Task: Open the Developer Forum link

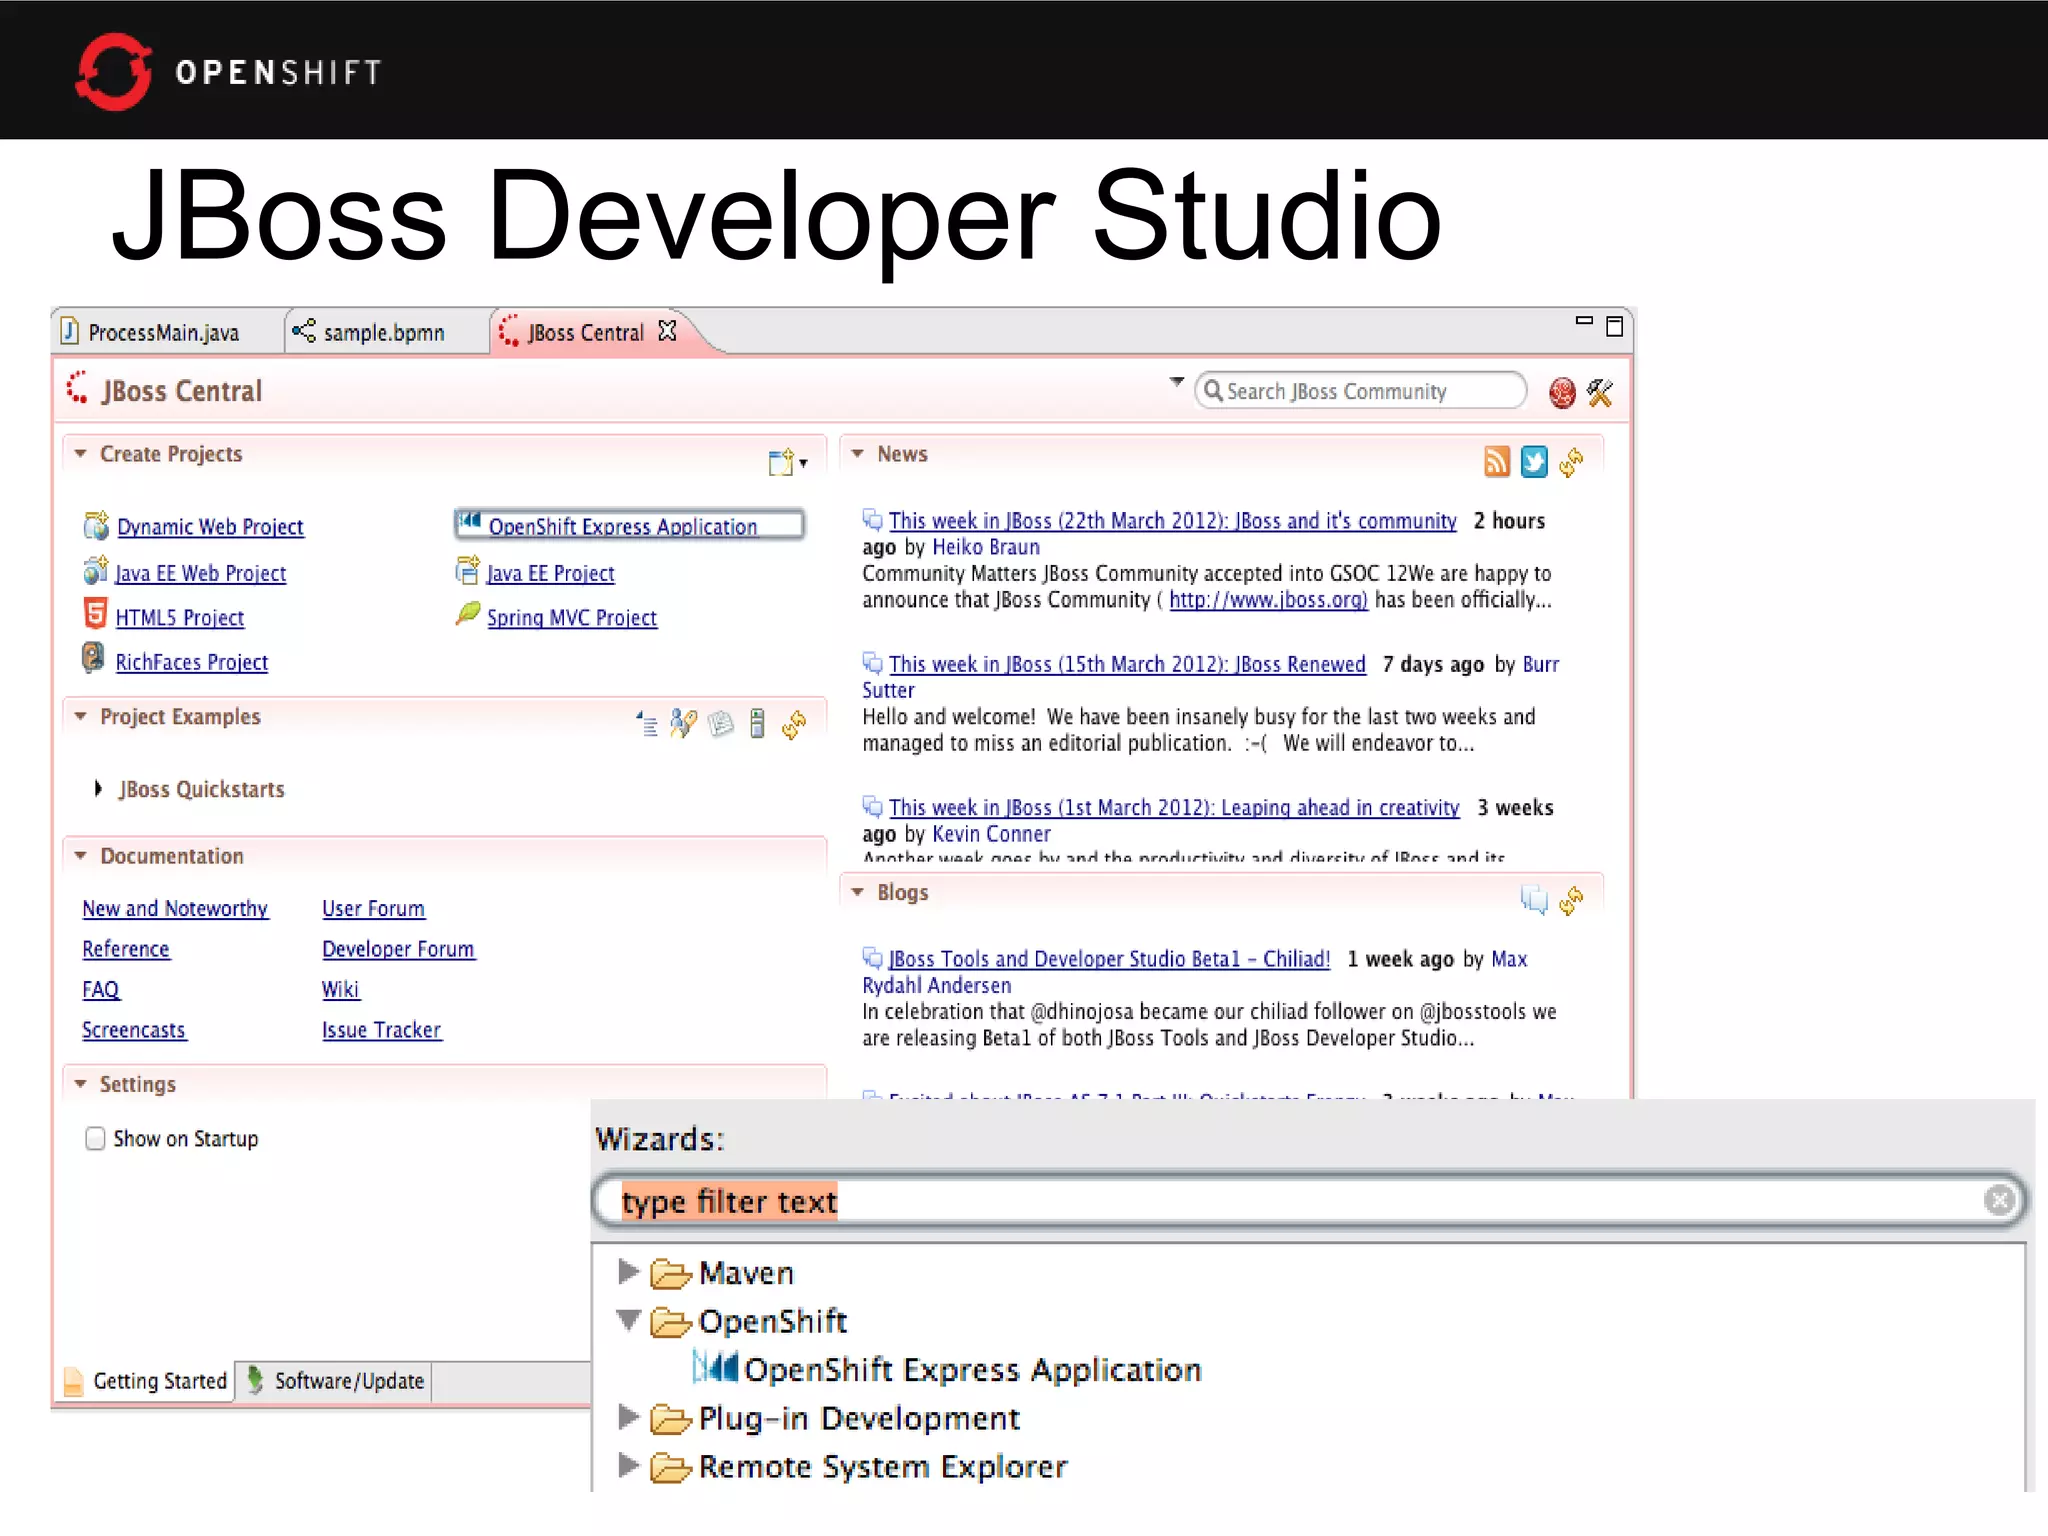Action: 398,949
